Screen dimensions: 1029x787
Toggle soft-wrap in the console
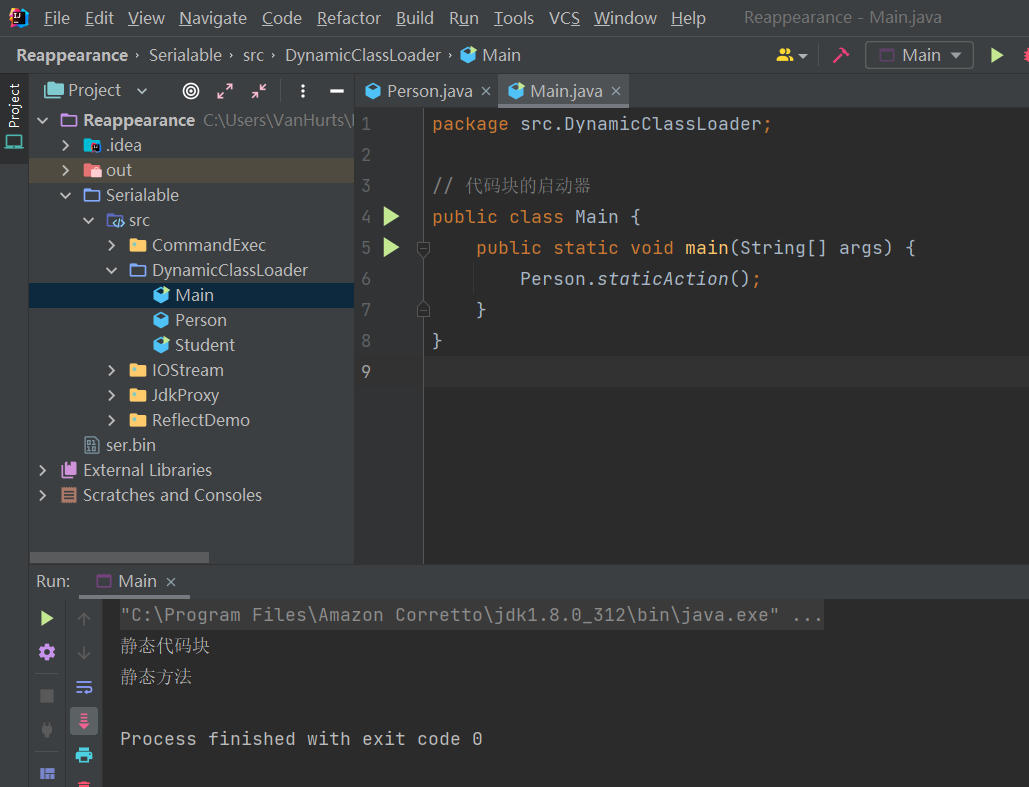[x=84, y=687]
